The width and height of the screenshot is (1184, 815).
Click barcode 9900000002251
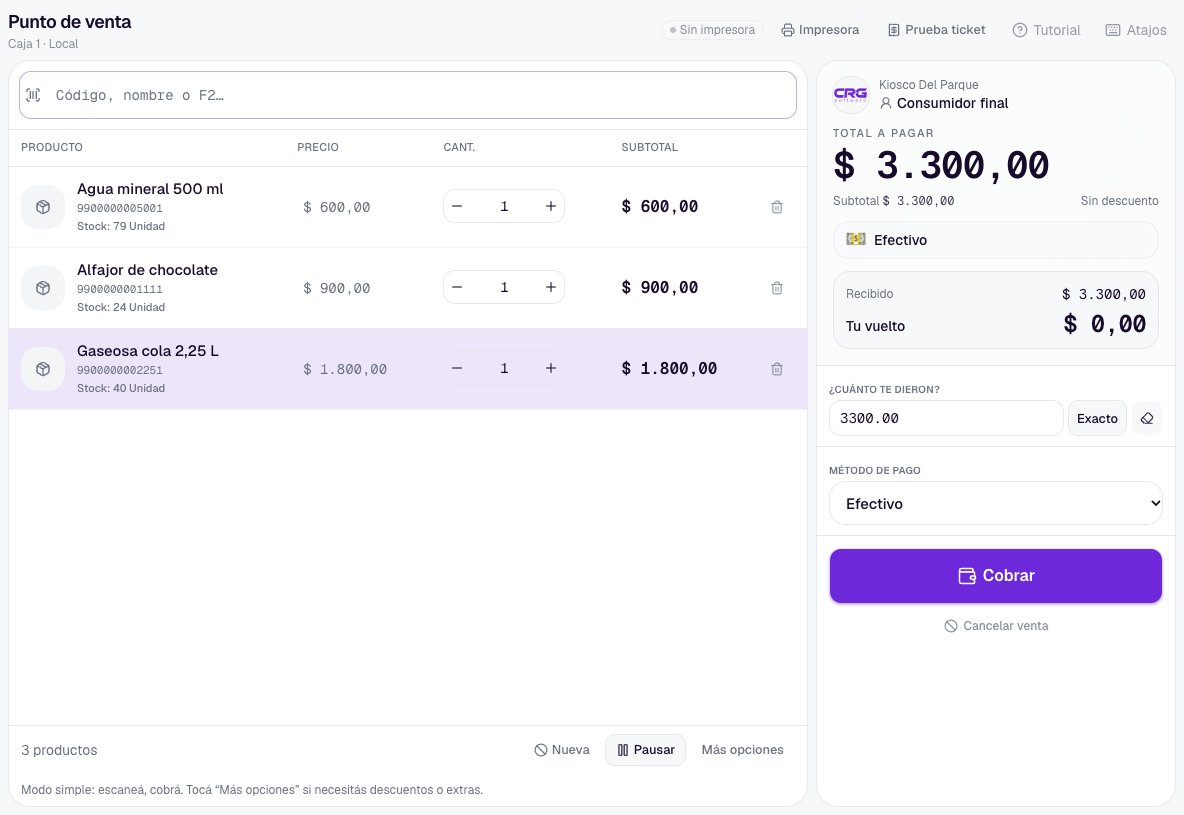pos(120,369)
